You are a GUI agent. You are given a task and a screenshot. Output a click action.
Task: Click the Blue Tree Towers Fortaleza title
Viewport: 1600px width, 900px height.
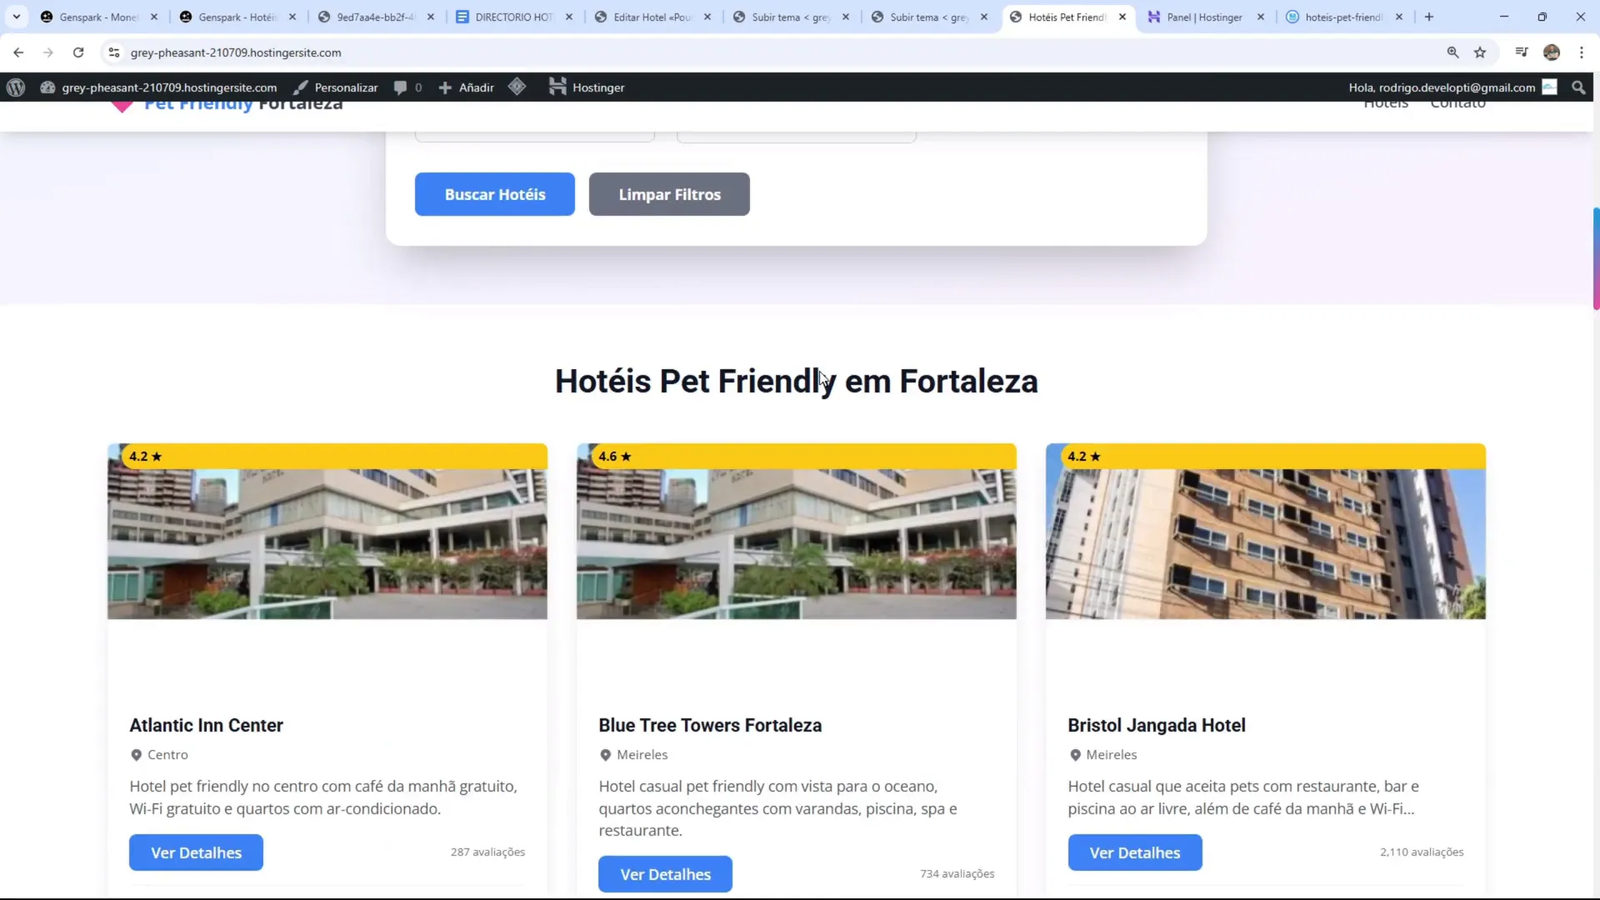710,725
